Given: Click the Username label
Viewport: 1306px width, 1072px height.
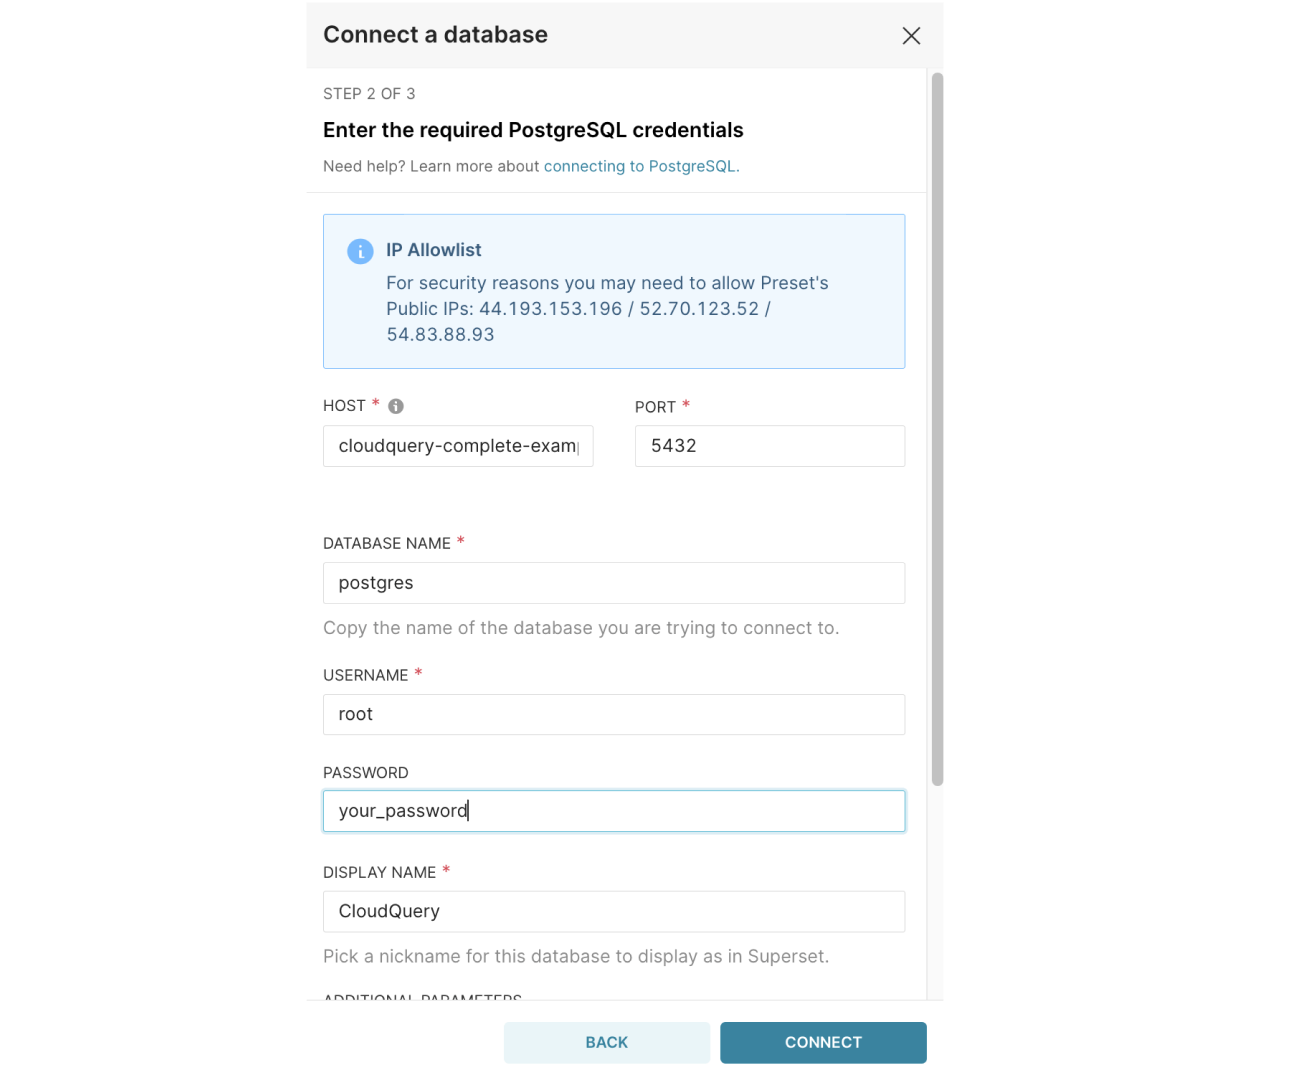Looking at the screenshot, I should [366, 676].
